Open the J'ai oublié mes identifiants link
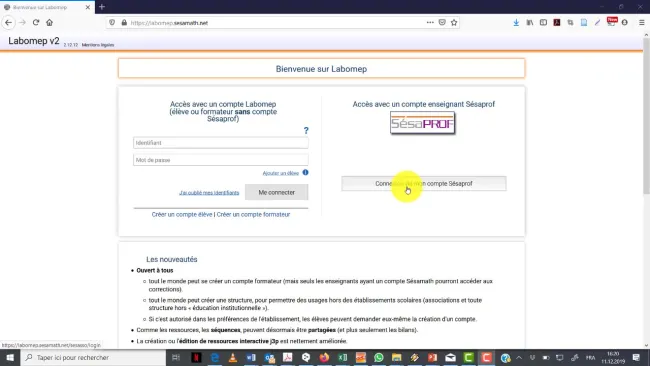This screenshot has height=366, width=650. (x=209, y=193)
